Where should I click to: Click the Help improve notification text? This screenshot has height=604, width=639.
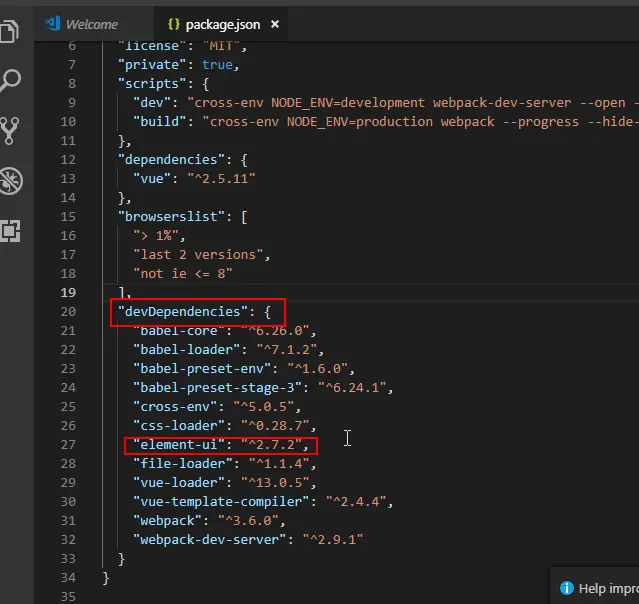[x=609, y=589]
